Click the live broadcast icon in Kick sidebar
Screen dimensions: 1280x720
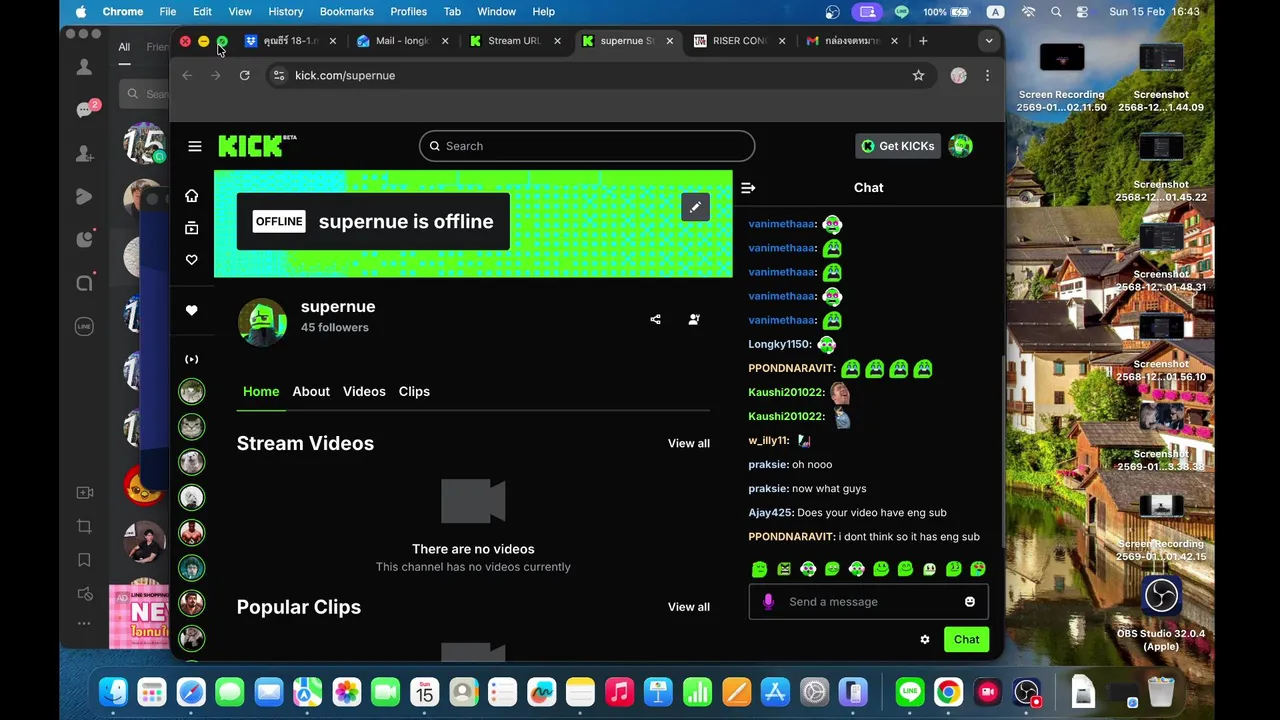click(x=191, y=359)
